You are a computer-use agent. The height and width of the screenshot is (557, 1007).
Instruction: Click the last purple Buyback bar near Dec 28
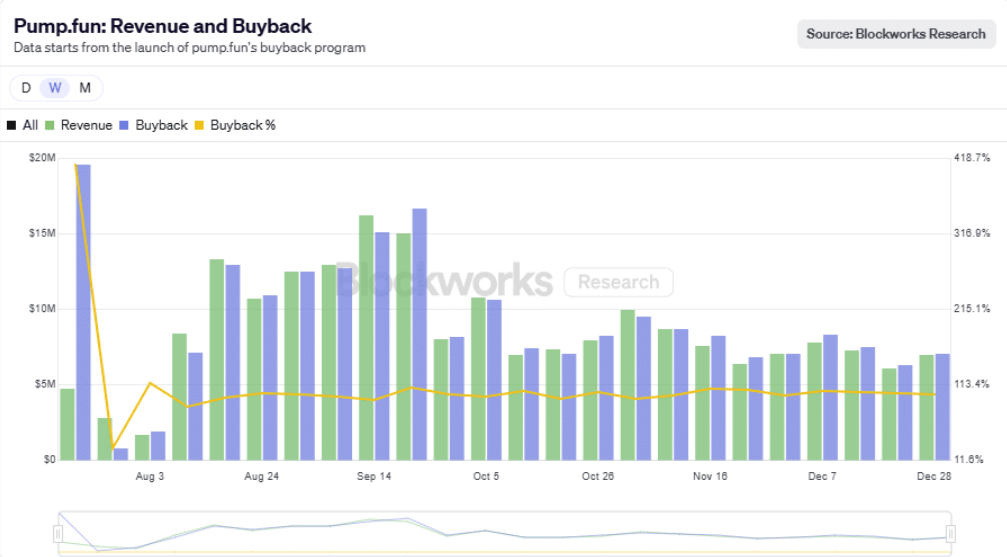(x=942, y=407)
